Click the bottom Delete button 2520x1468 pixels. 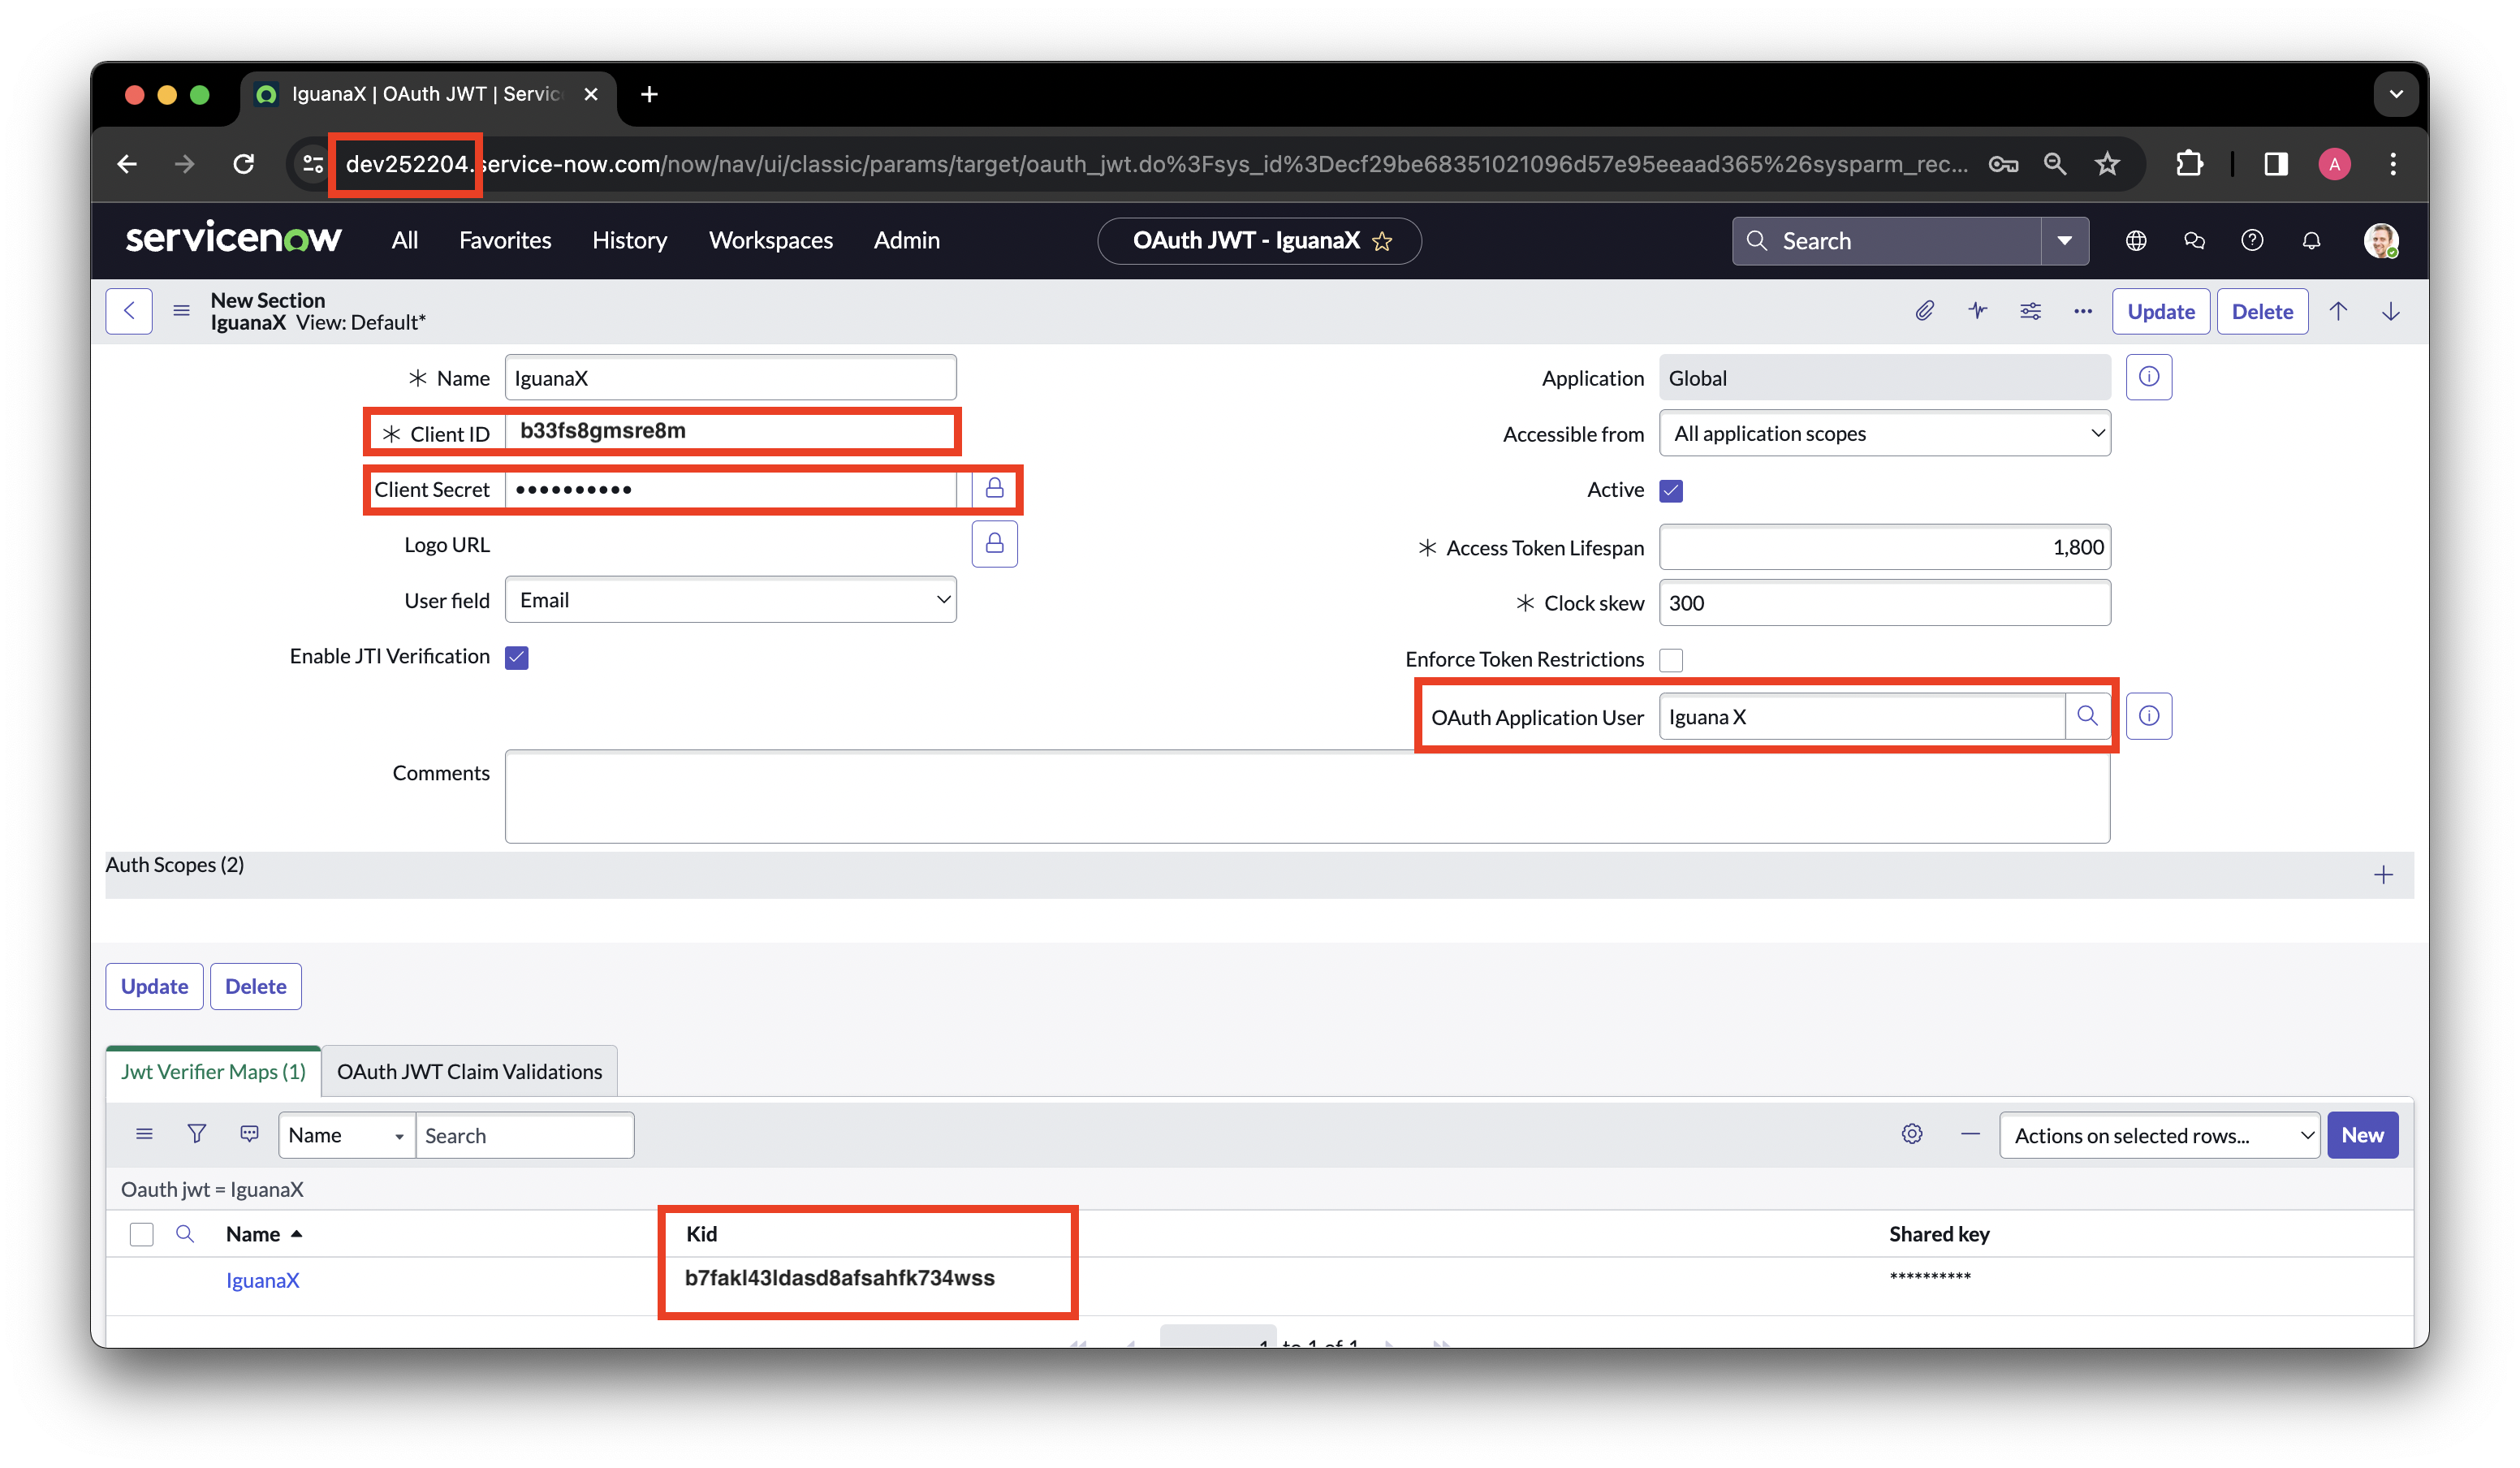255,986
